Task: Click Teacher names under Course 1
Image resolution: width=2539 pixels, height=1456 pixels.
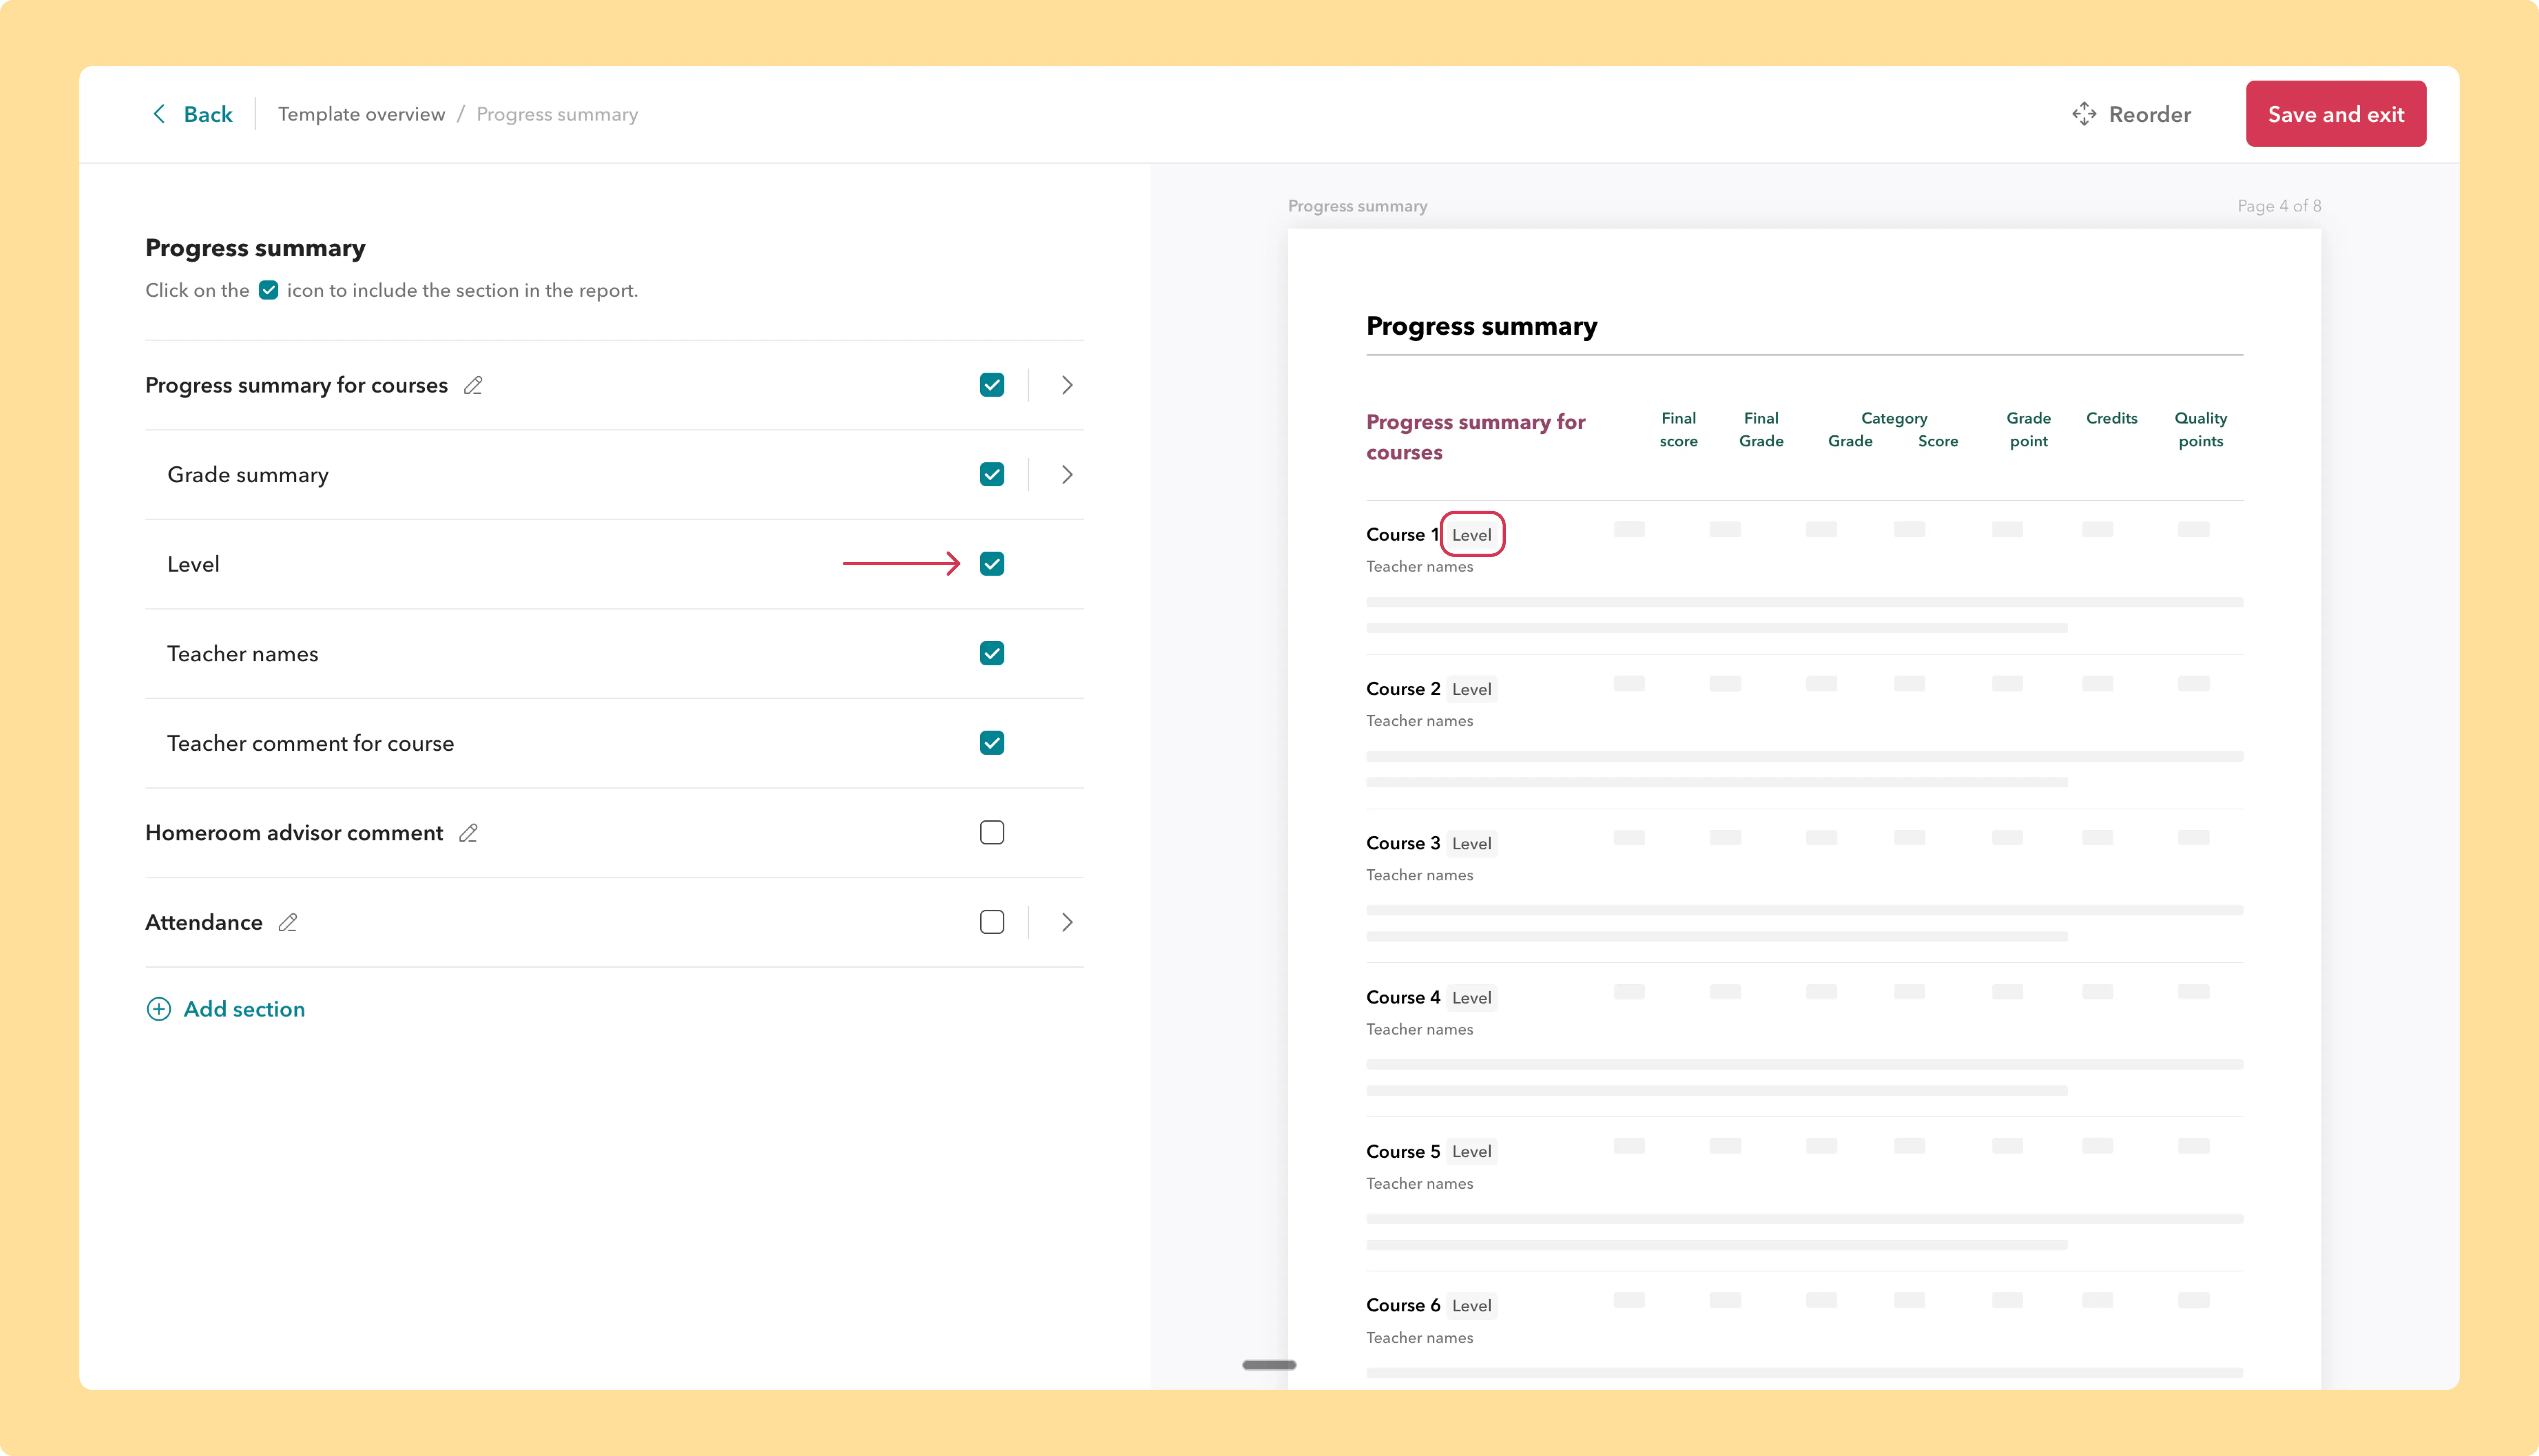Action: pos(1419,566)
